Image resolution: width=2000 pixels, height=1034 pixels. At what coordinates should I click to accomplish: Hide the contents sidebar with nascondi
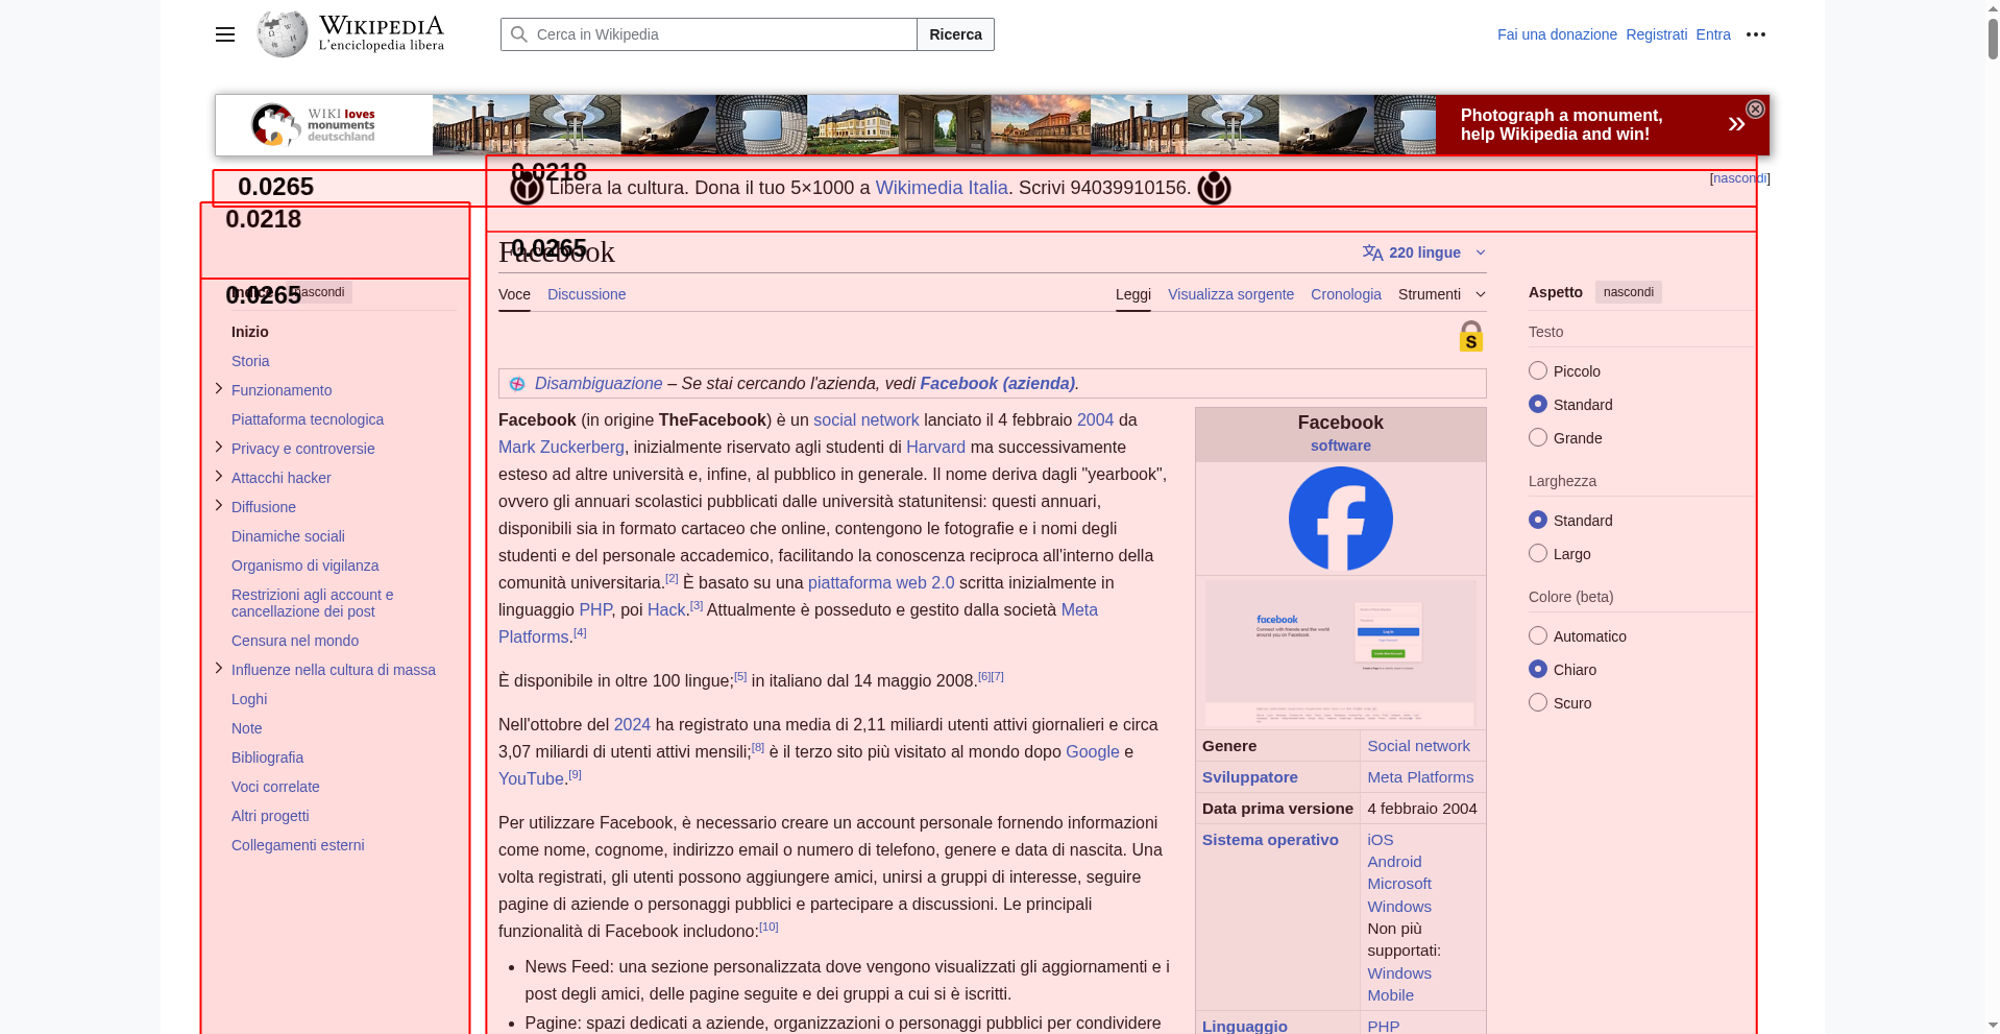[321, 292]
